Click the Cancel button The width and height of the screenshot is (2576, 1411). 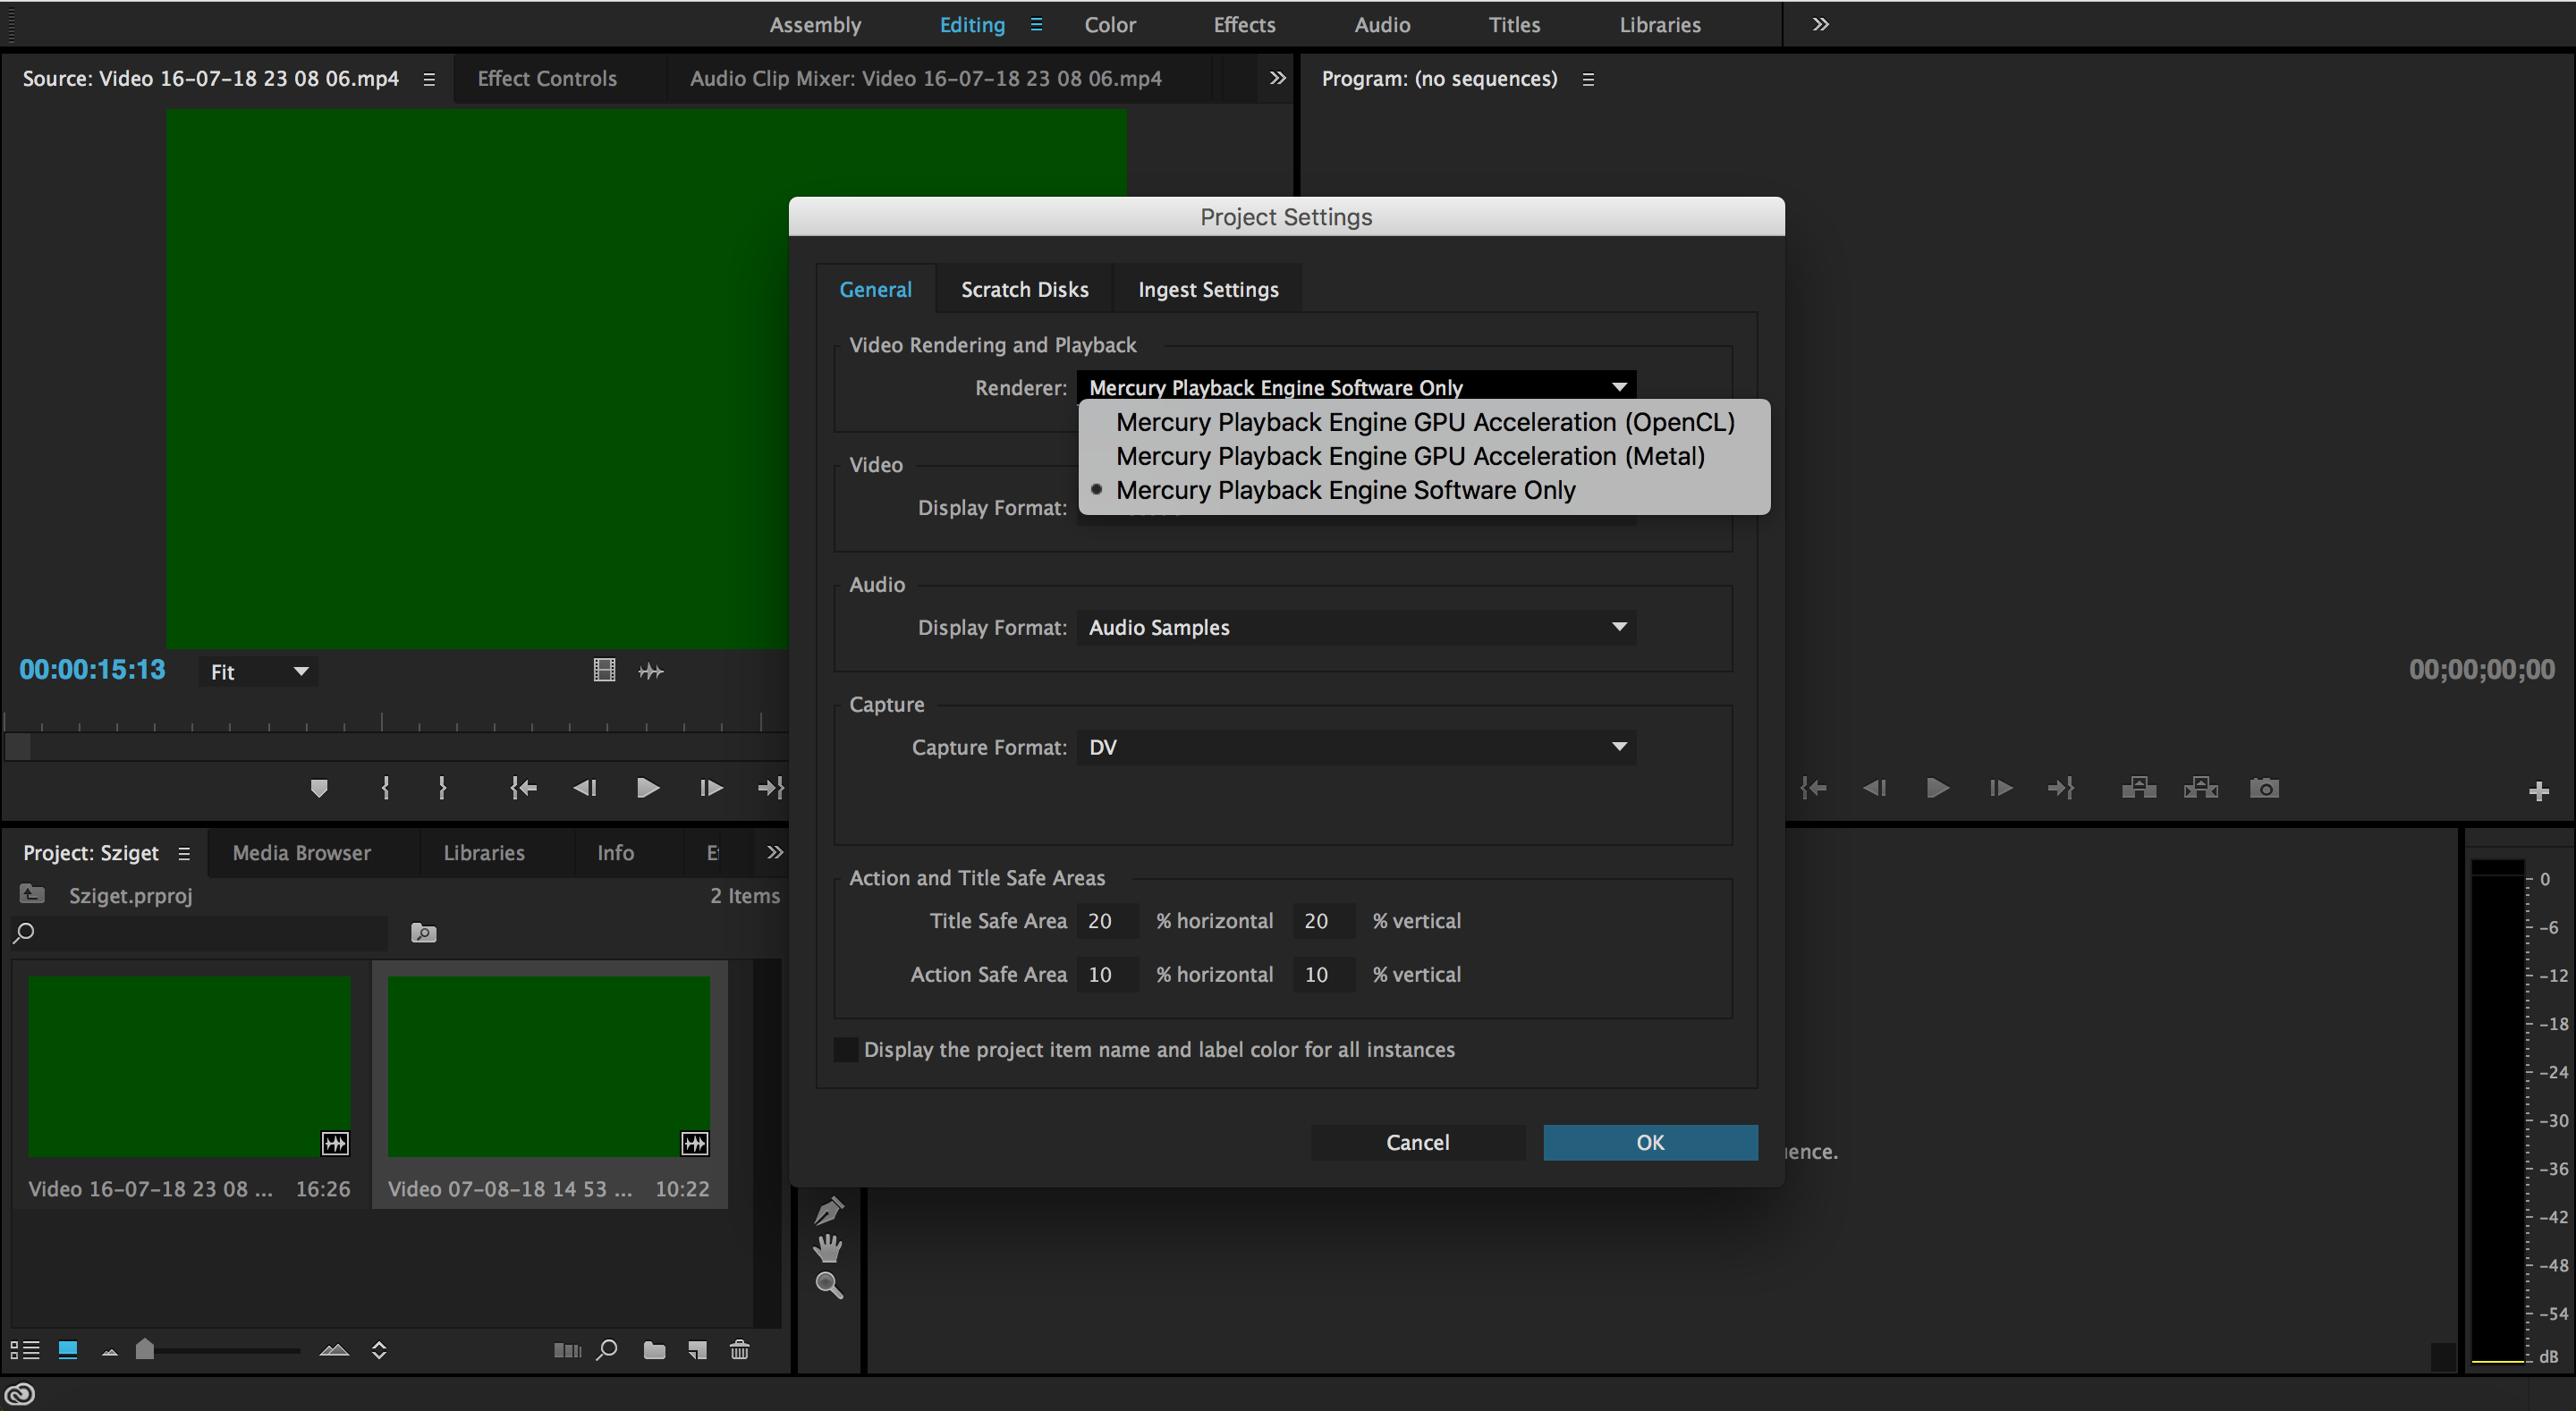click(1417, 1142)
